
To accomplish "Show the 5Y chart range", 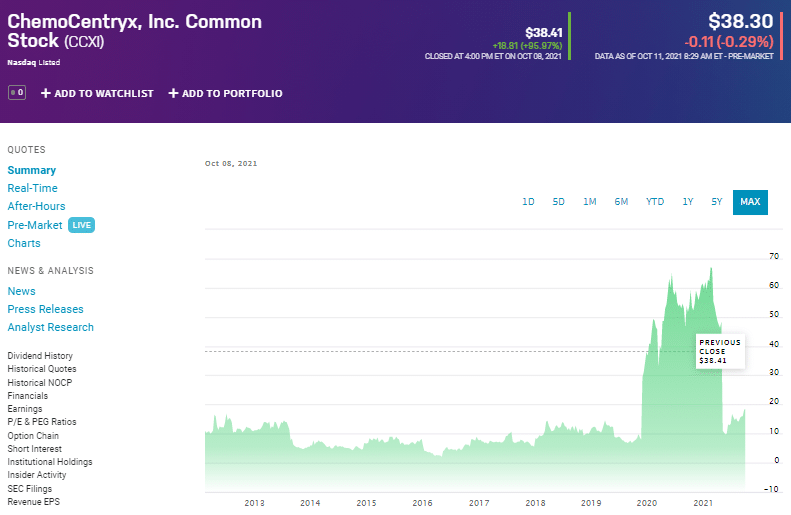I will (717, 202).
